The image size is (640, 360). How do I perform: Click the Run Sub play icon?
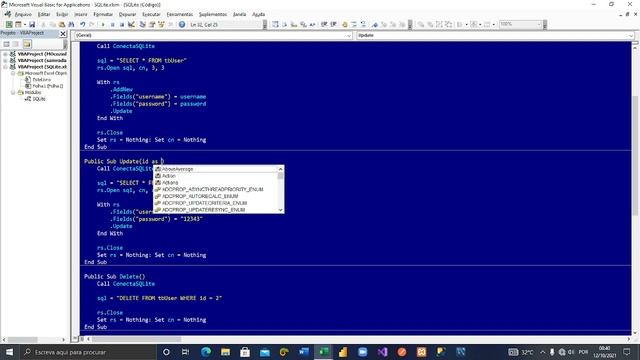coord(103,24)
